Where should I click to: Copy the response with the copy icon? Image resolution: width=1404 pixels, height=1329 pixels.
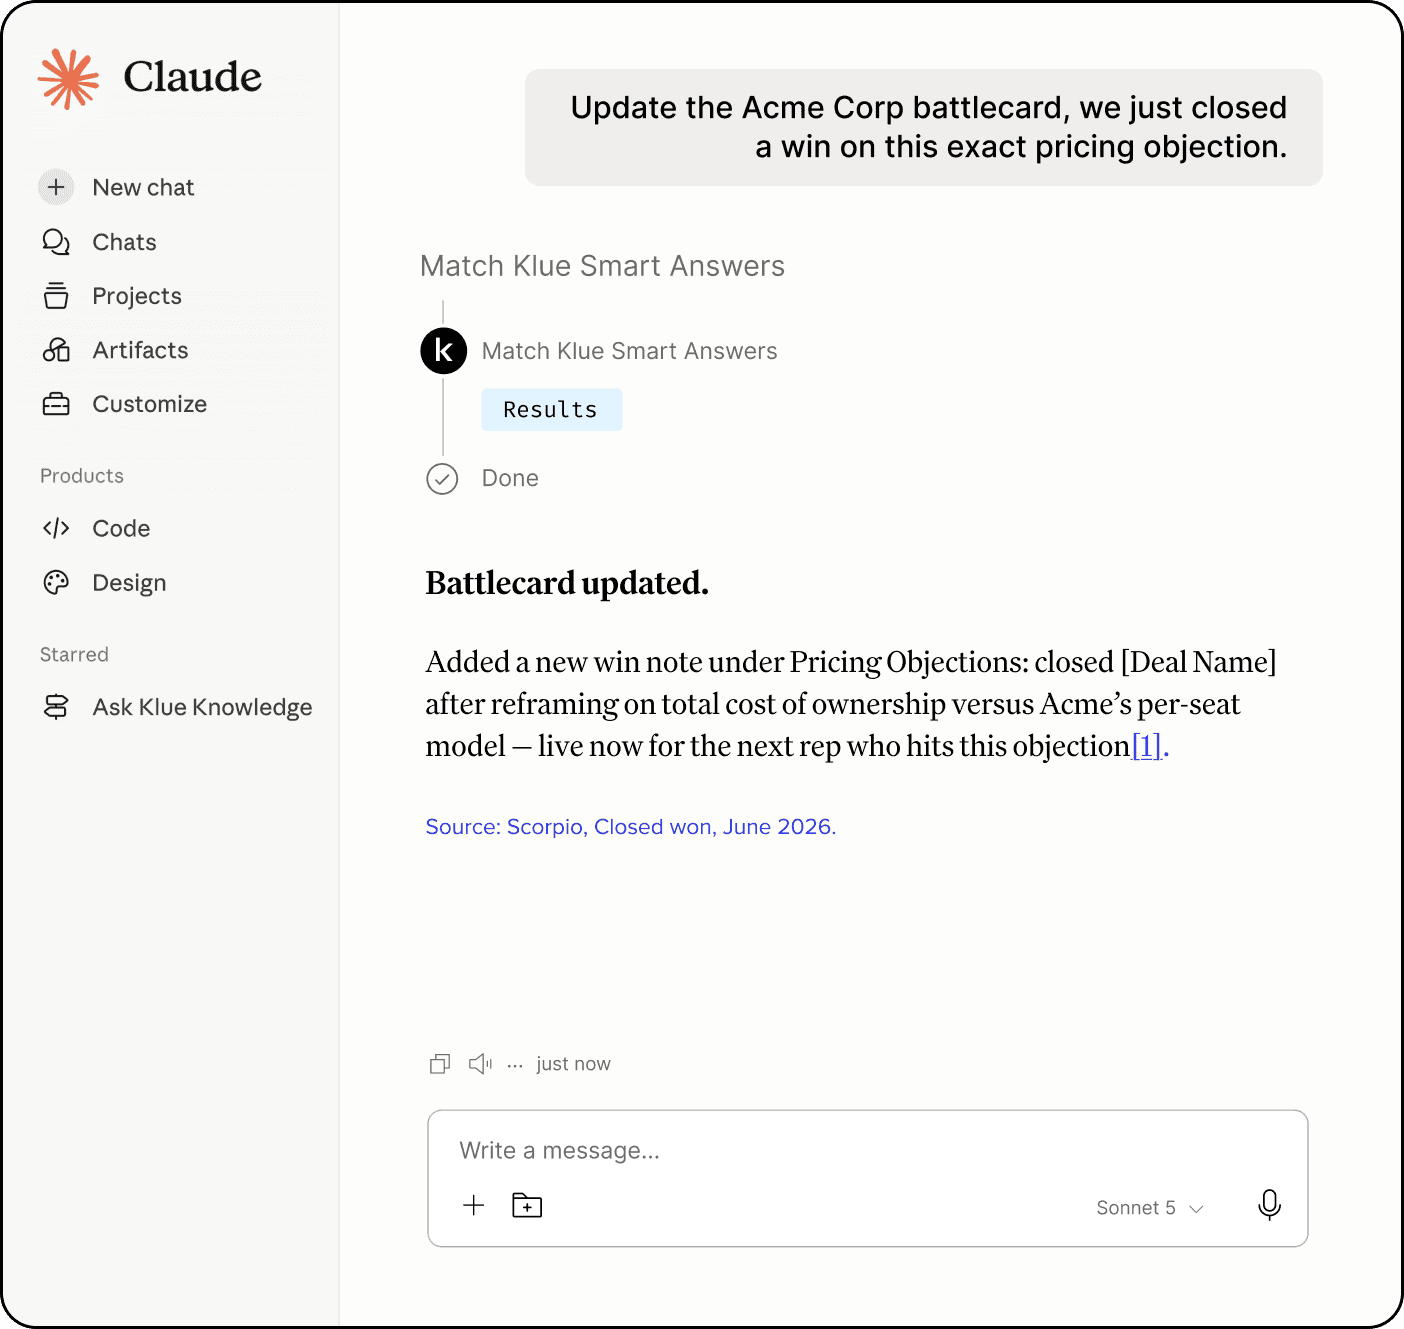(x=440, y=1064)
